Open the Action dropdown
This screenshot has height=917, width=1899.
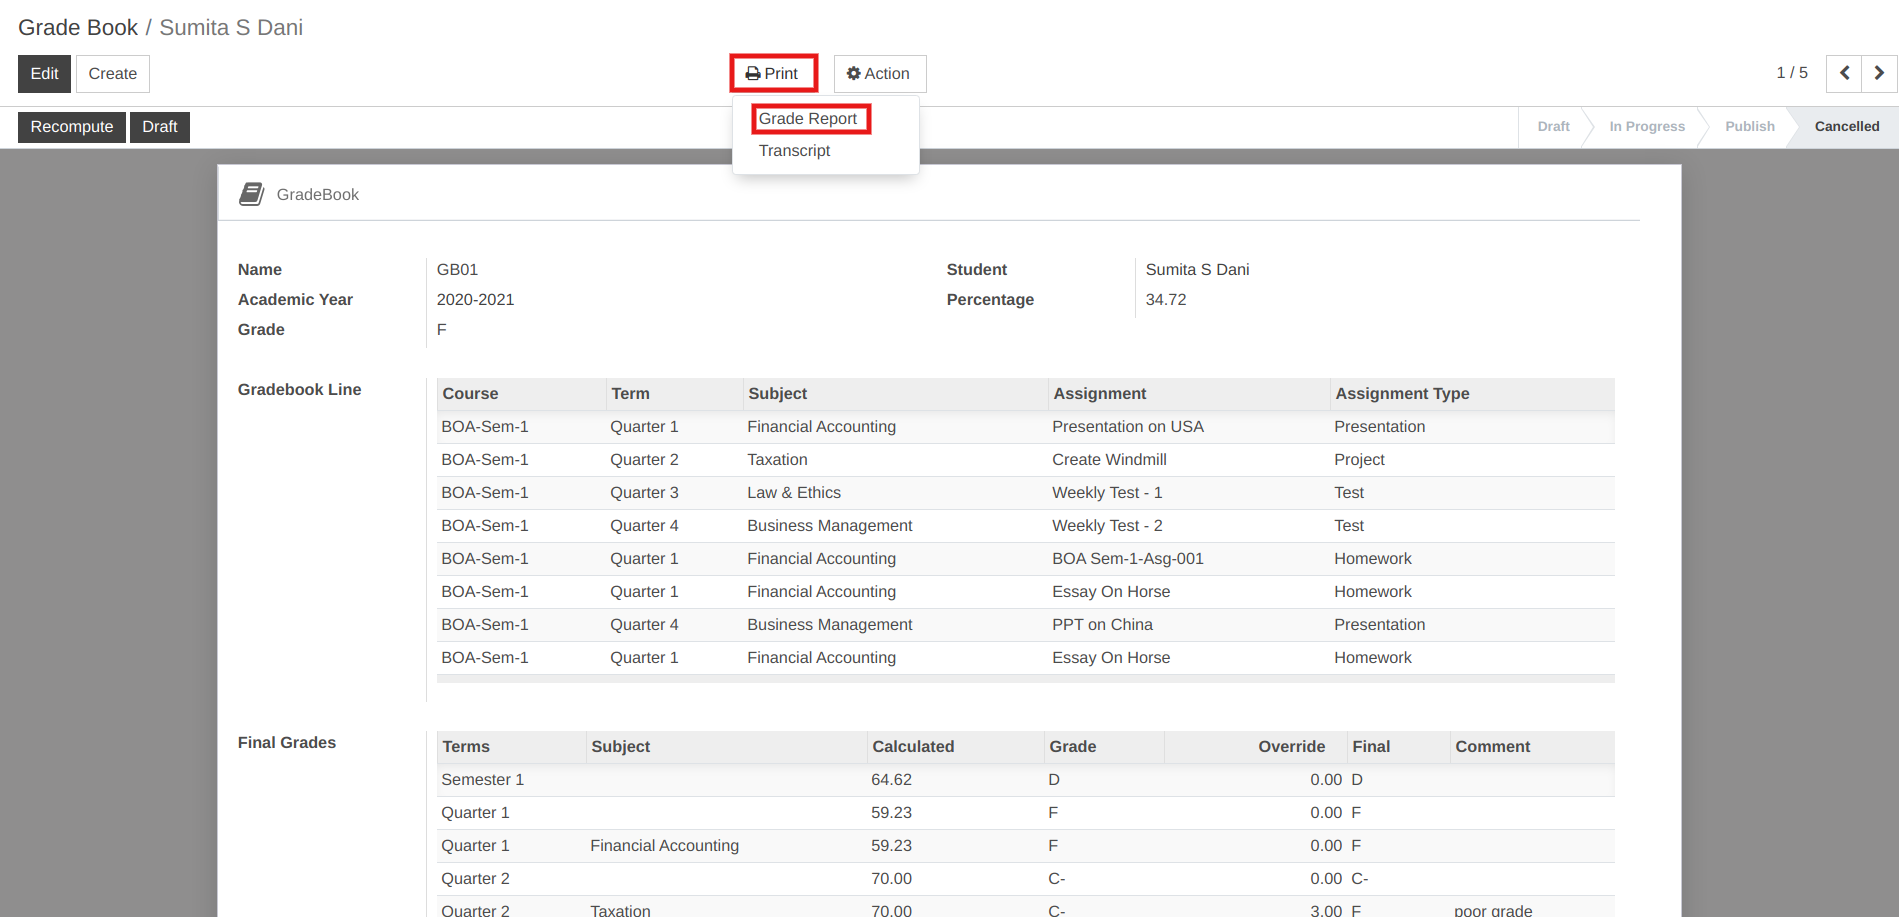tap(880, 73)
